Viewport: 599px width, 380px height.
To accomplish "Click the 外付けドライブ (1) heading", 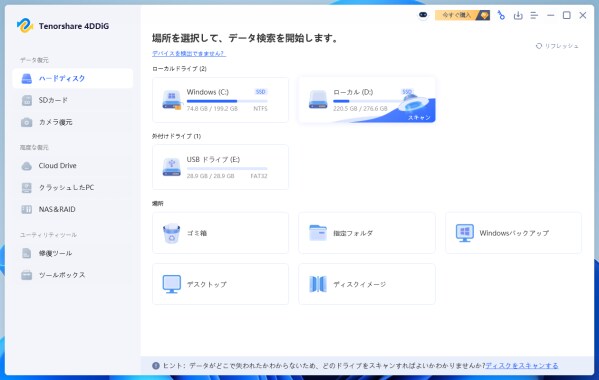I will 176,136.
